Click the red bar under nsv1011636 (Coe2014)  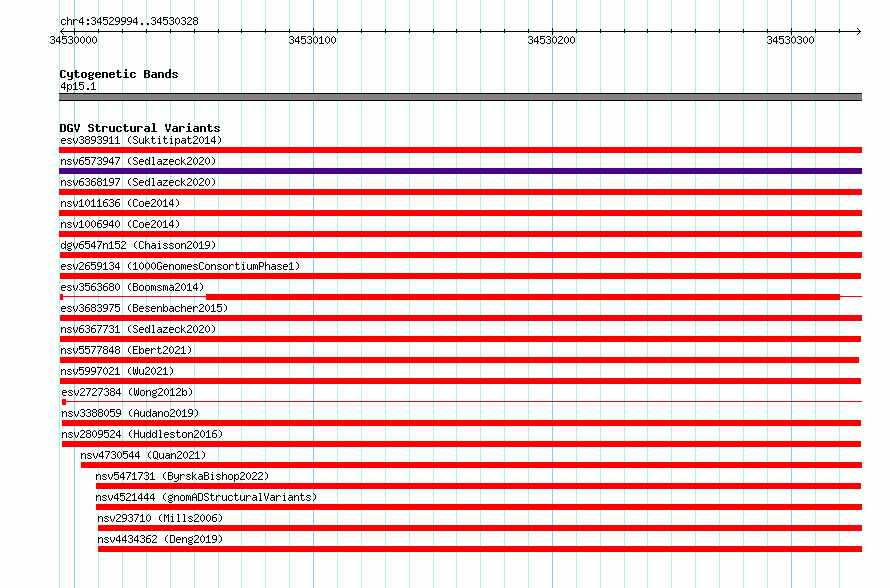coord(460,213)
